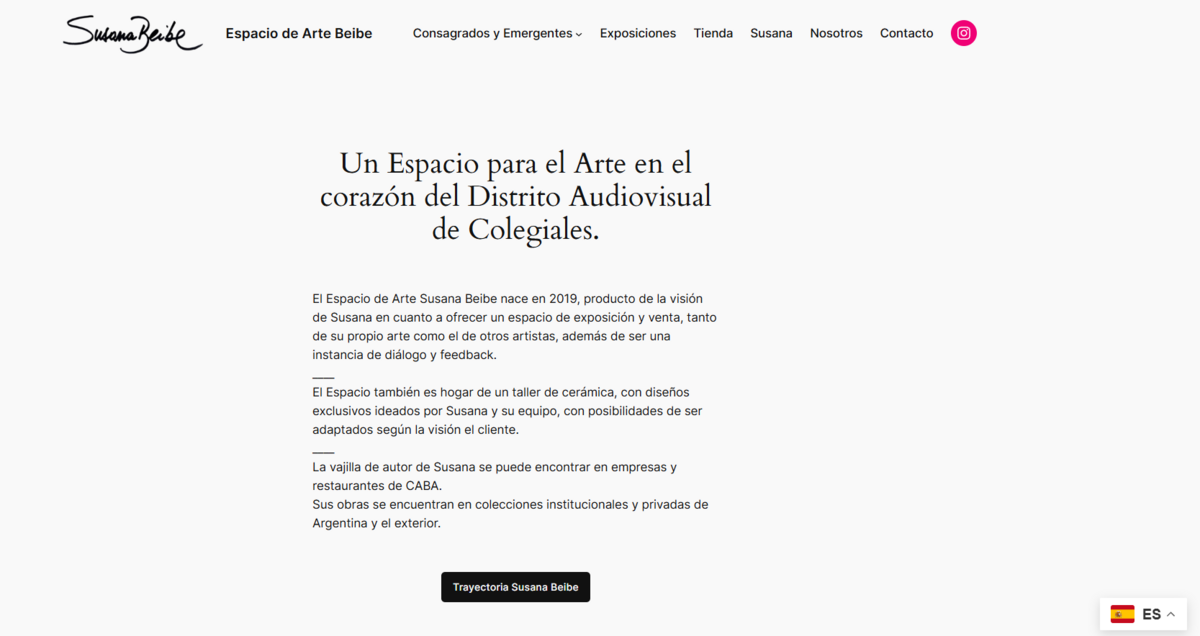Open the Instagram profile icon
Viewport: 1200px width, 636px height.
pyautogui.click(x=963, y=33)
